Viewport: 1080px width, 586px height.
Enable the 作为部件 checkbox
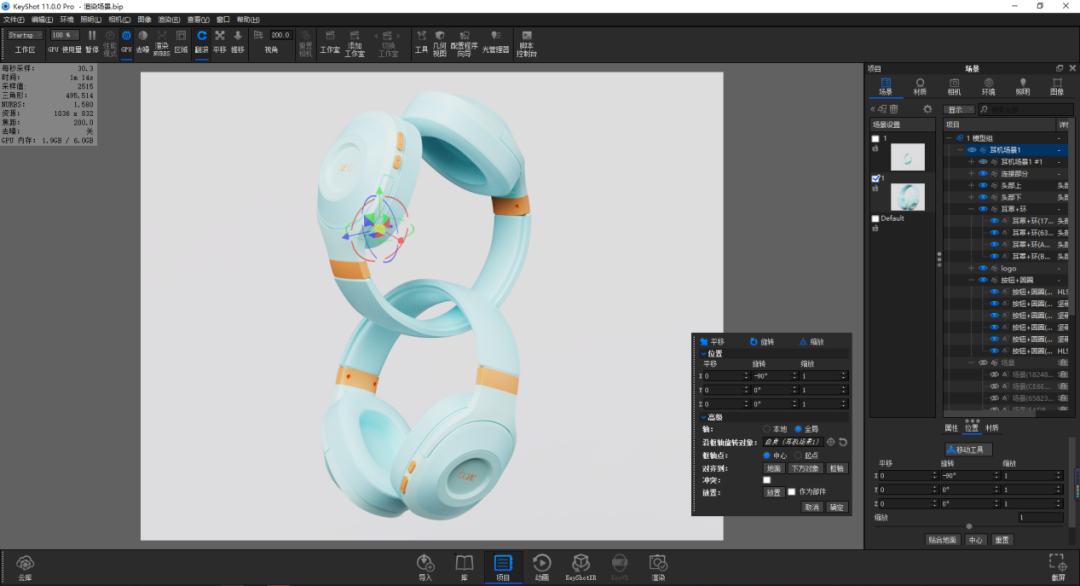tap(791, 492)
